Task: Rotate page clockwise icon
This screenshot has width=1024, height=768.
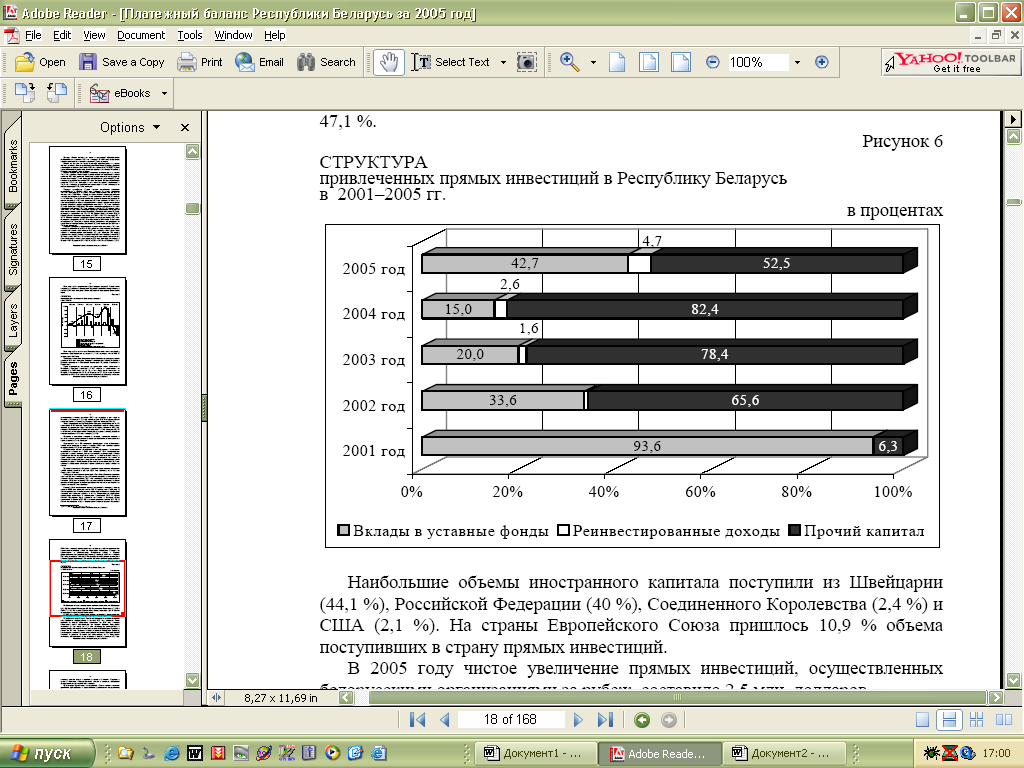Action: (x=25, y=93)
